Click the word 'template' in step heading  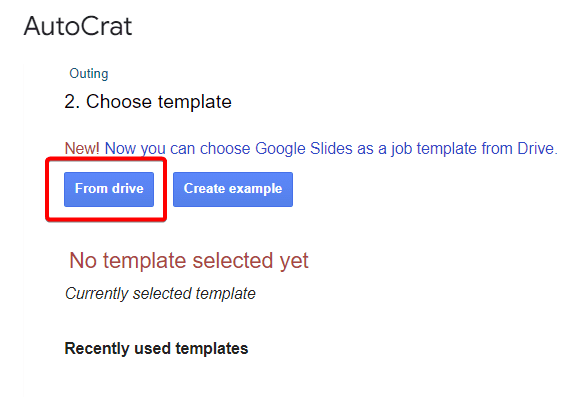(x=195, y=102)
